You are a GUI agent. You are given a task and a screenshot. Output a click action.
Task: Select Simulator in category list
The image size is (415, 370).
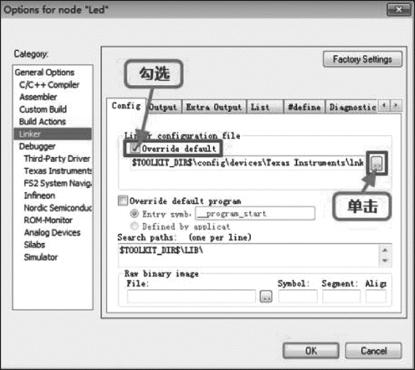pos(41,257)
